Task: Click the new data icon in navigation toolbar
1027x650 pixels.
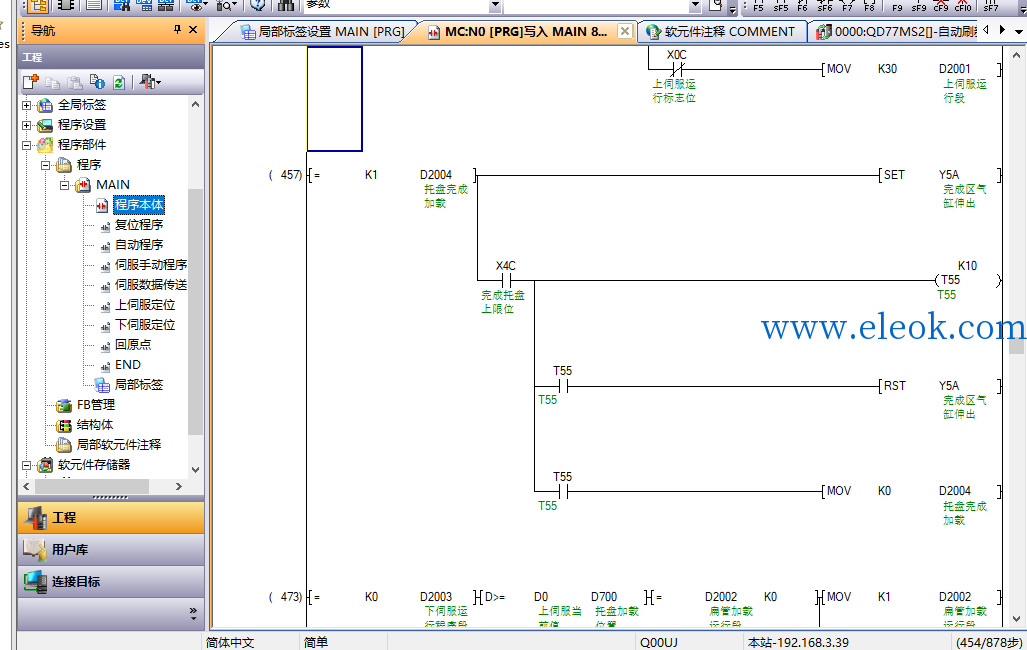Action: 31,82
